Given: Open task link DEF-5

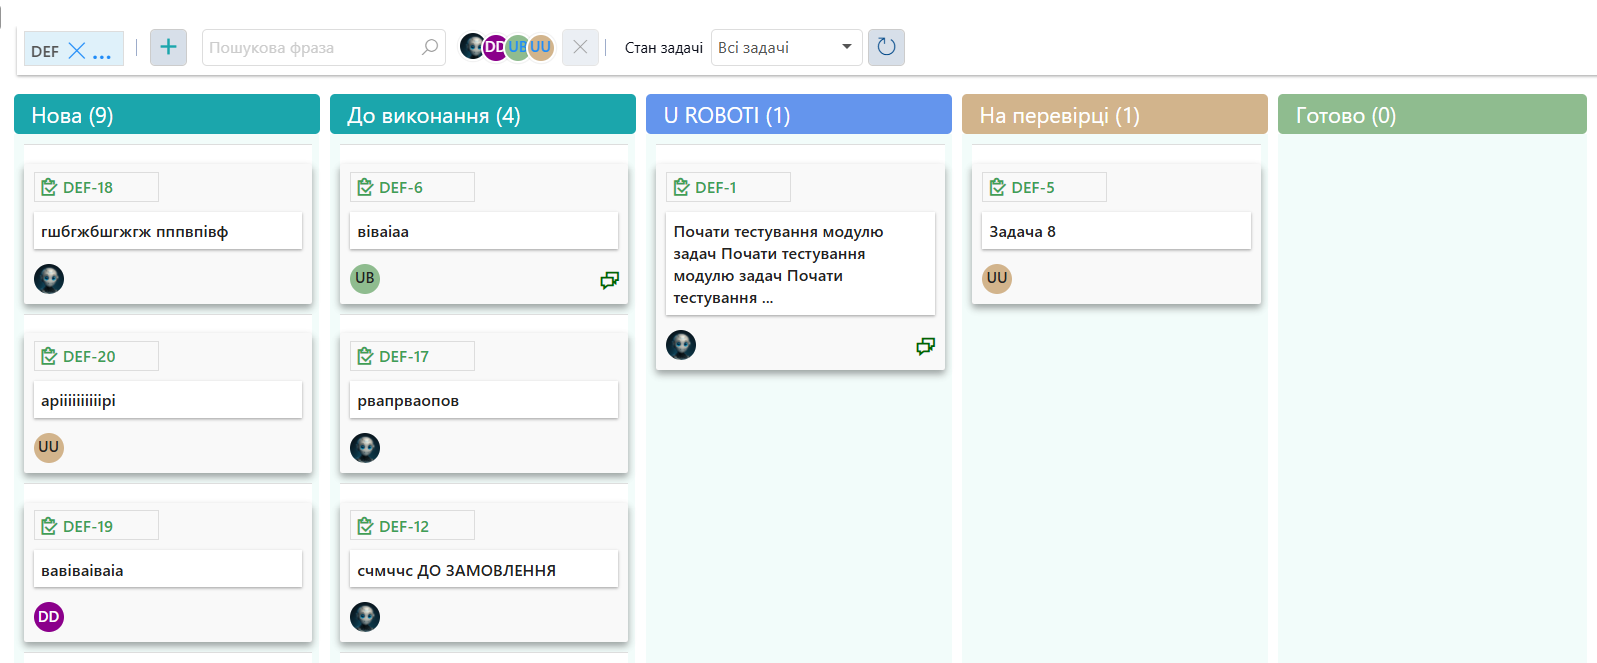Looking at the screenshot, I should 1033,188.
